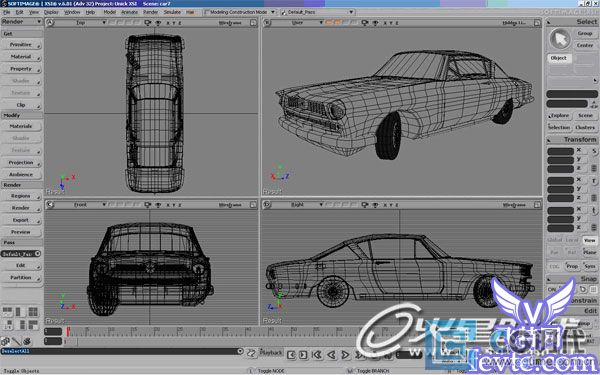Toggle eye icon in Right viewport header
Image resolution: width=600 pixels, height=375 pixels.
[375, 205]
